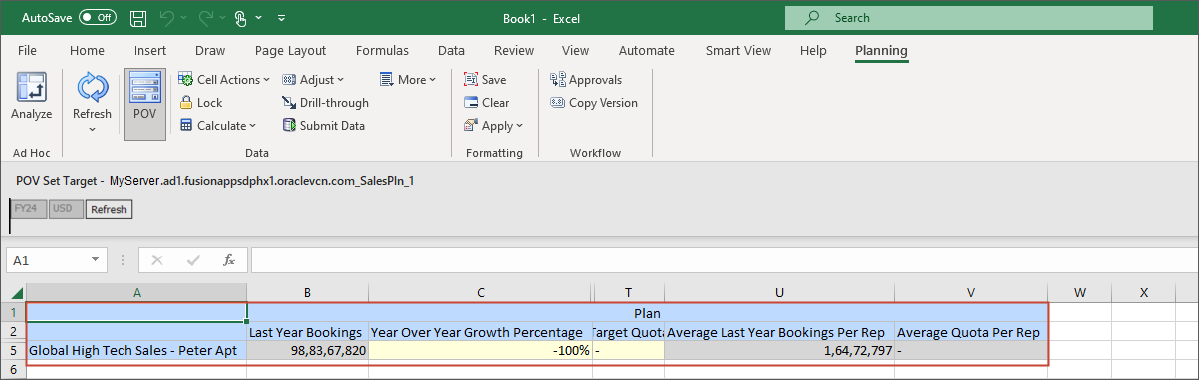This screenshot has height=380, width=1199.
Task: Click the 'Plan' header cell
Action: click(x=647, y=313)
